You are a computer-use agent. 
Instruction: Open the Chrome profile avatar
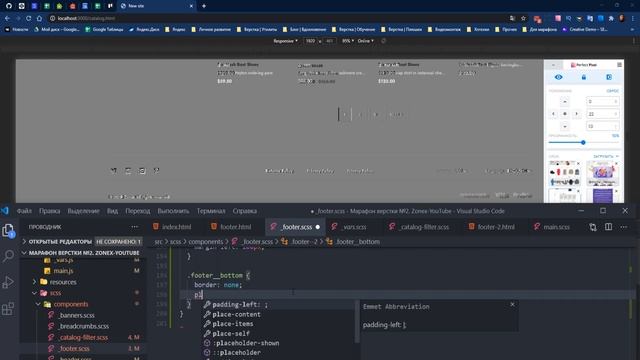[622, 18]
